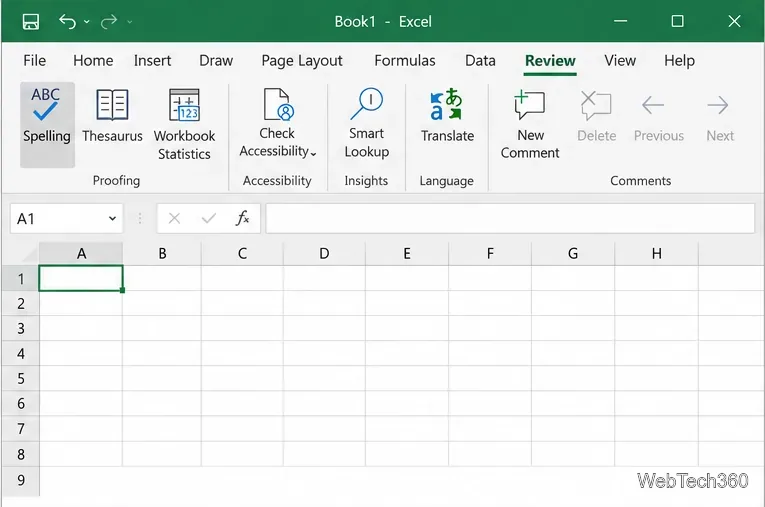Switch to the Formulas tab
765x507 pixels.
point(404,61)
